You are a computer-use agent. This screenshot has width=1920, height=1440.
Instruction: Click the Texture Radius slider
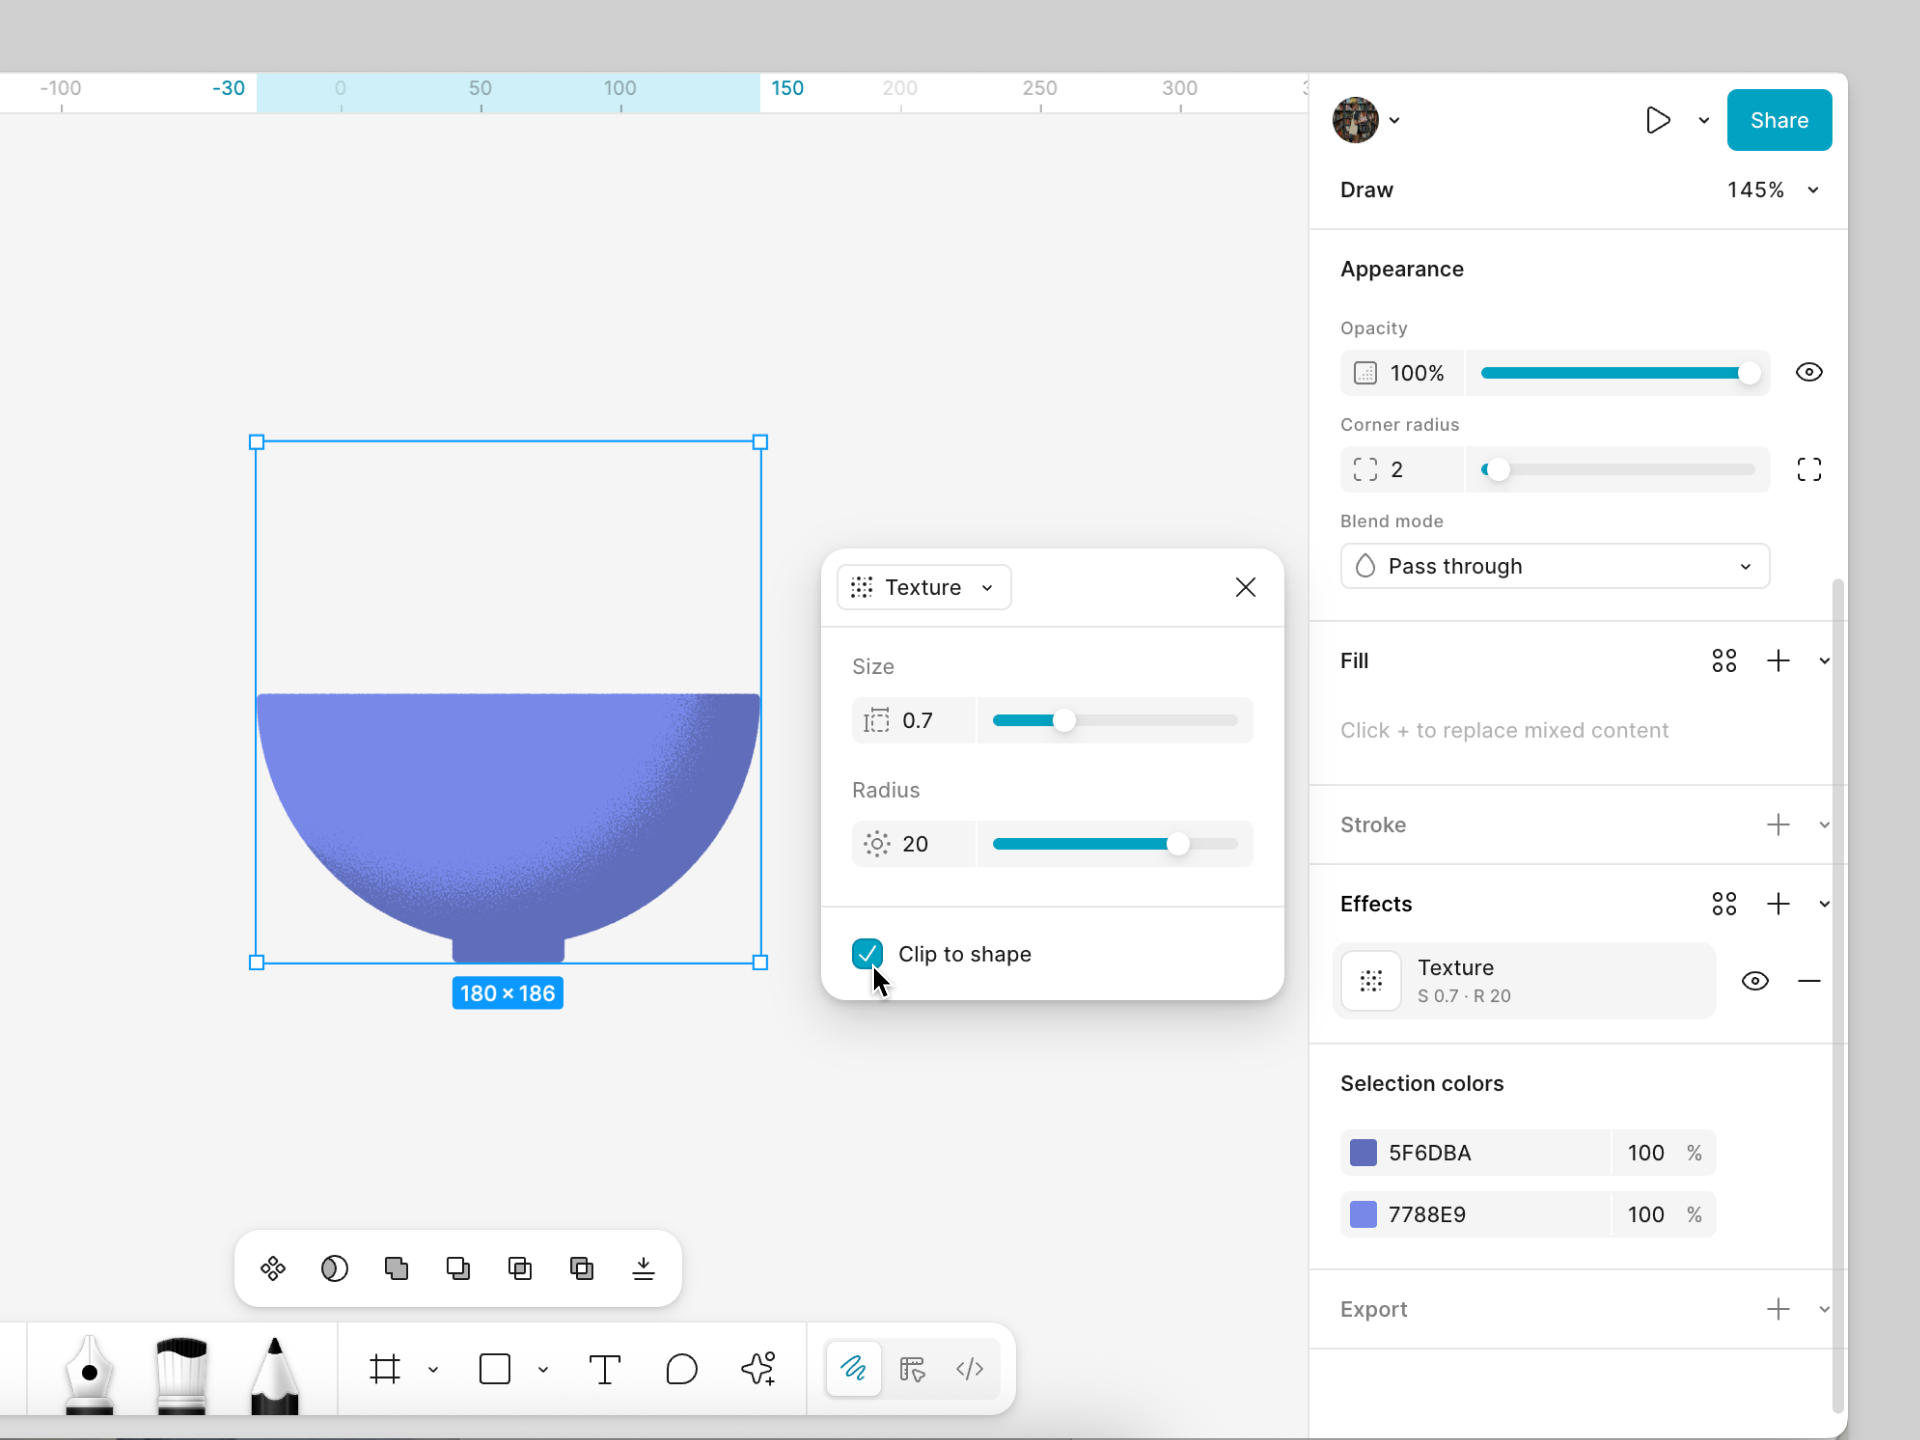tap(1115, 844)
